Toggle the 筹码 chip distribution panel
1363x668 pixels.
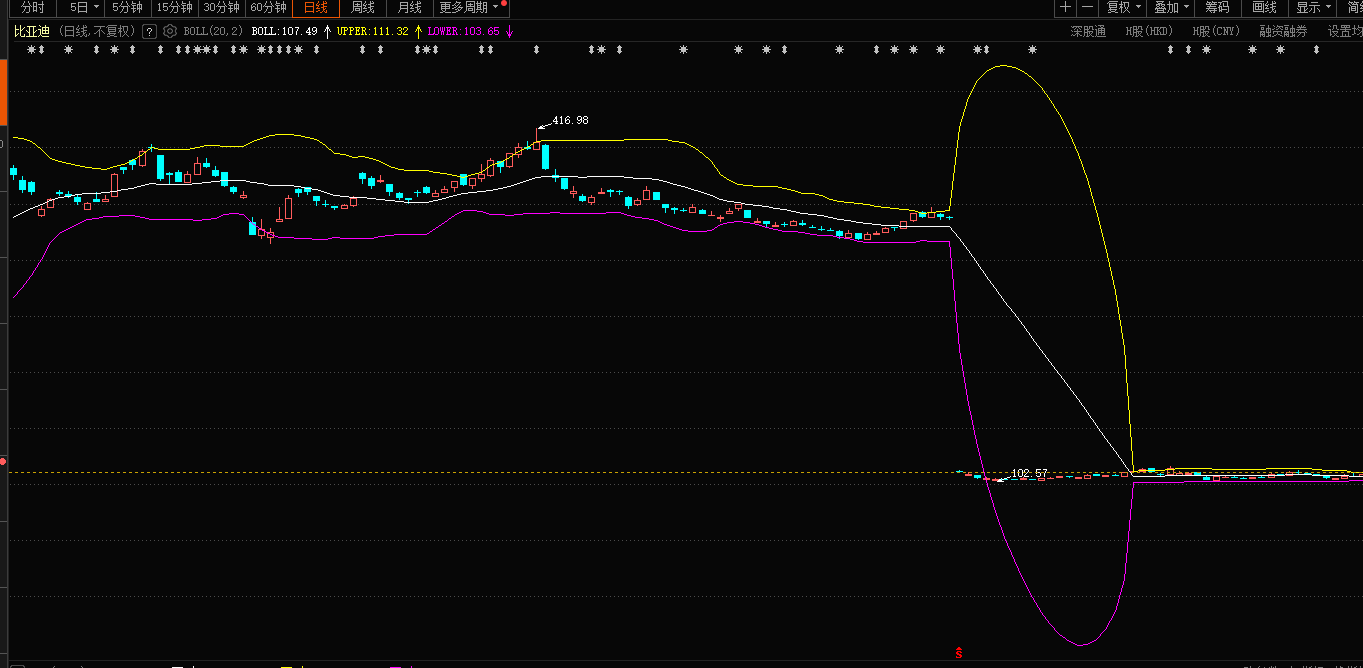click(1217, 8)
